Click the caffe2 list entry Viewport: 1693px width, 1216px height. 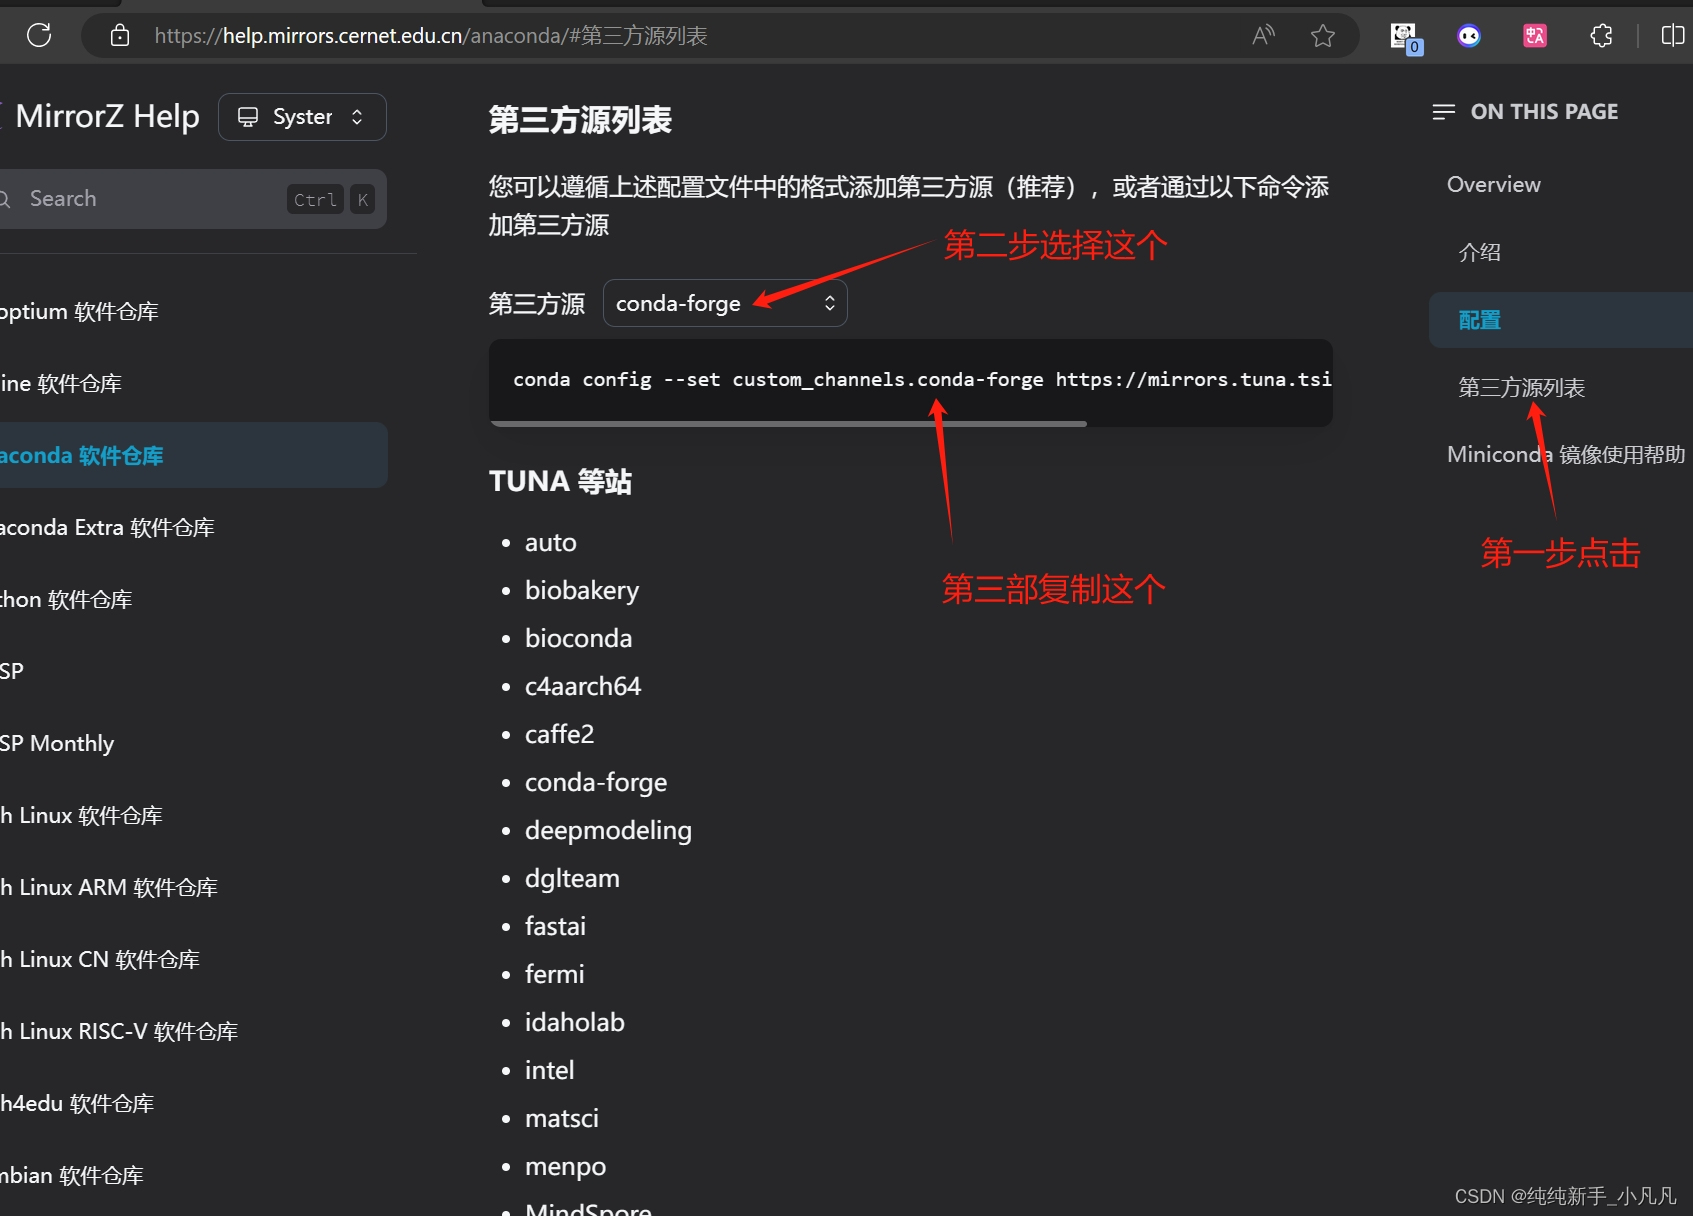tap(559, 734)
